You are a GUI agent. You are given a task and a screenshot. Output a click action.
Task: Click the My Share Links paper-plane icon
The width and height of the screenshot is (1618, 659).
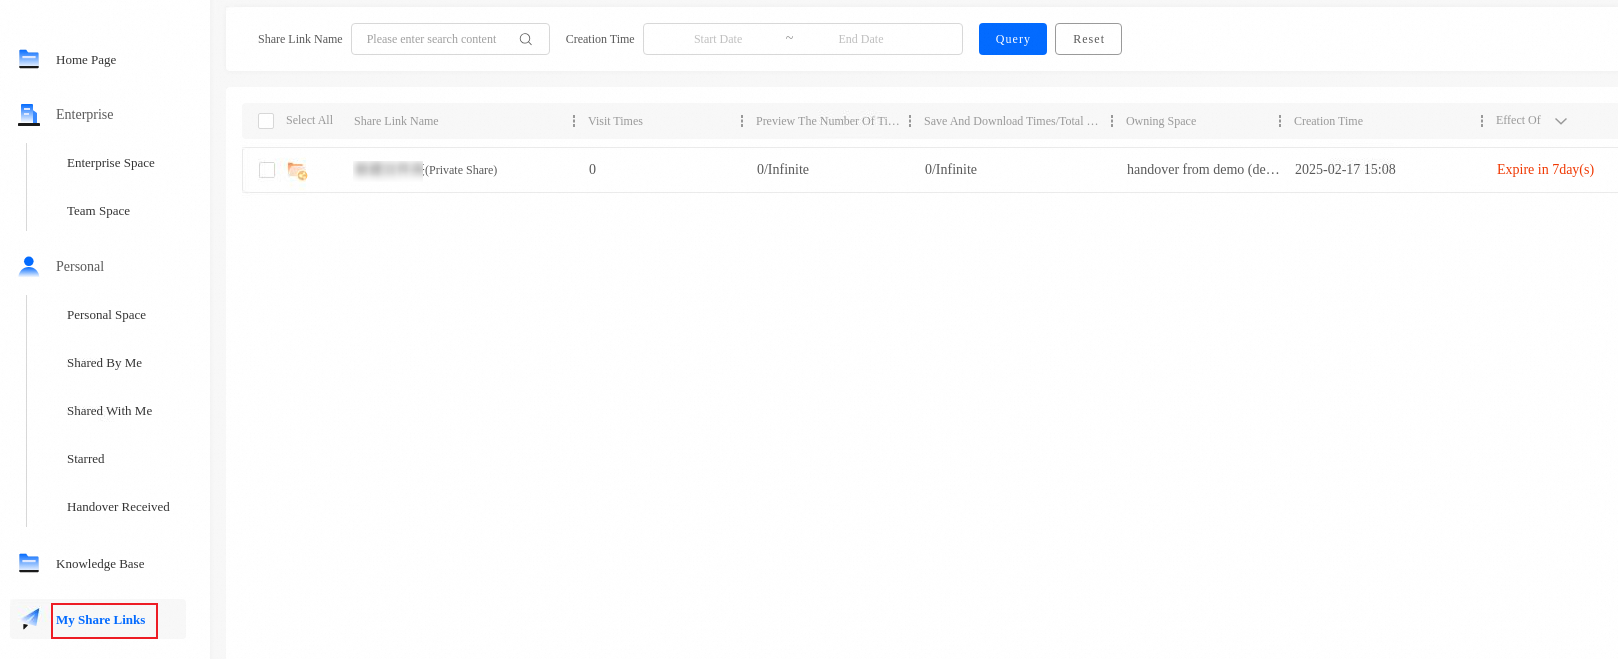[x=31, y=619]
